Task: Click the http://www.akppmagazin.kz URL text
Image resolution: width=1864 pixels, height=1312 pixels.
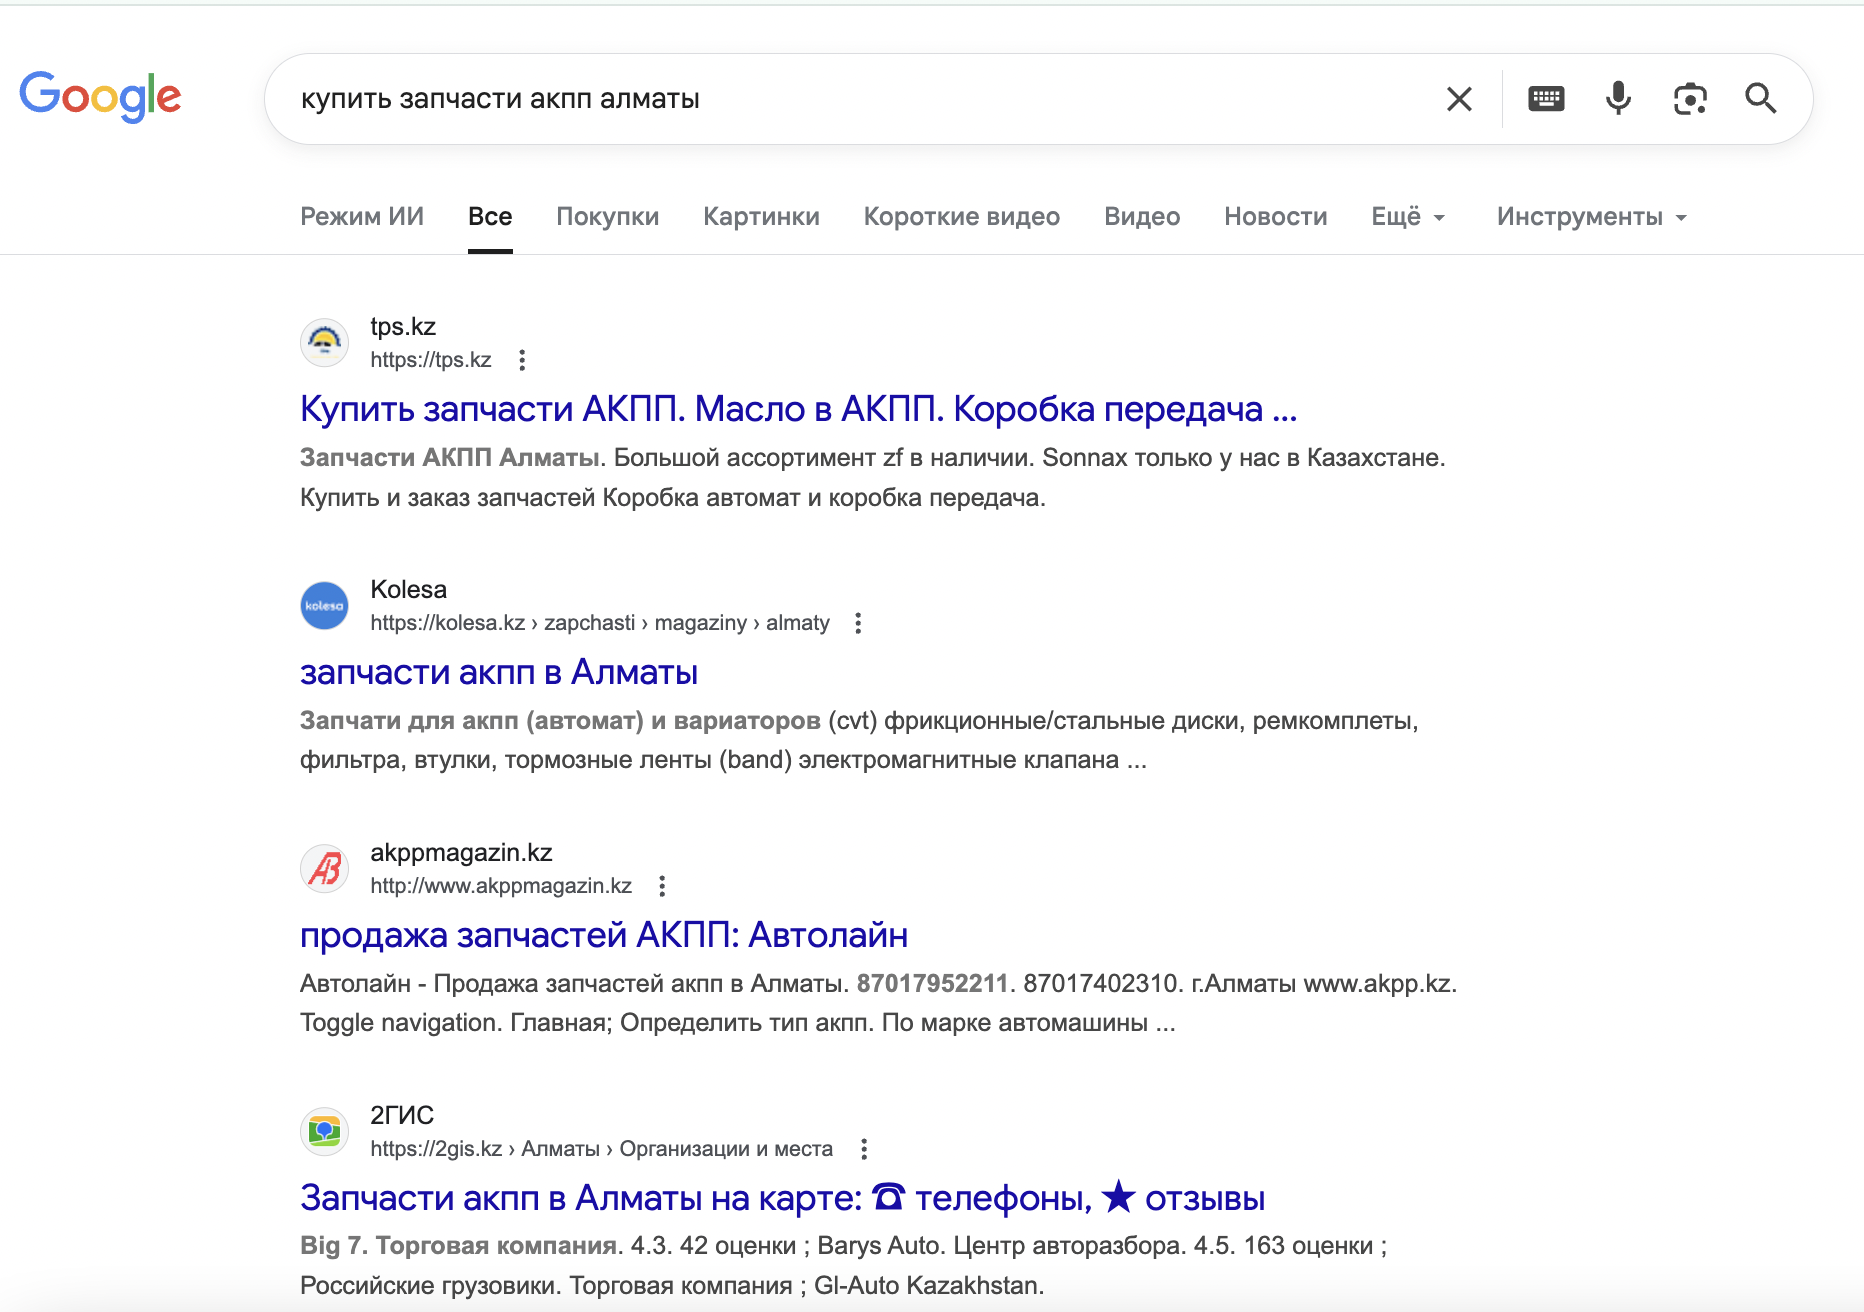Action: (x=501, y=886)
